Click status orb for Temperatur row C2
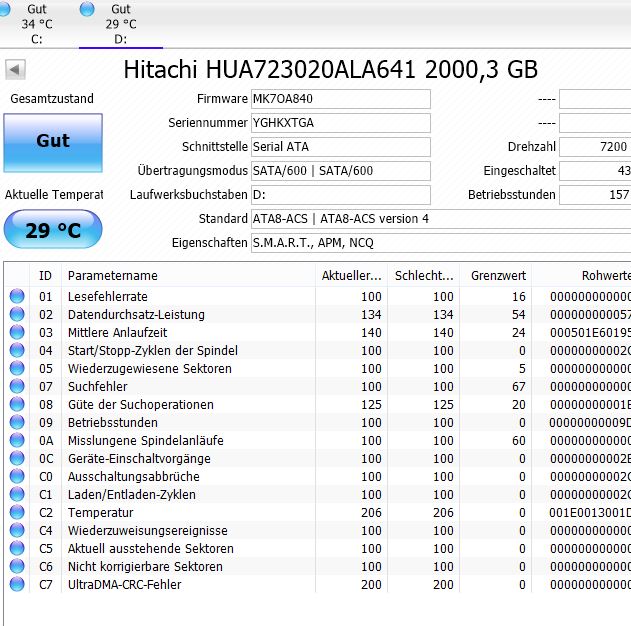This screenshot has width=631, height=626. click(x=17, y=513)
